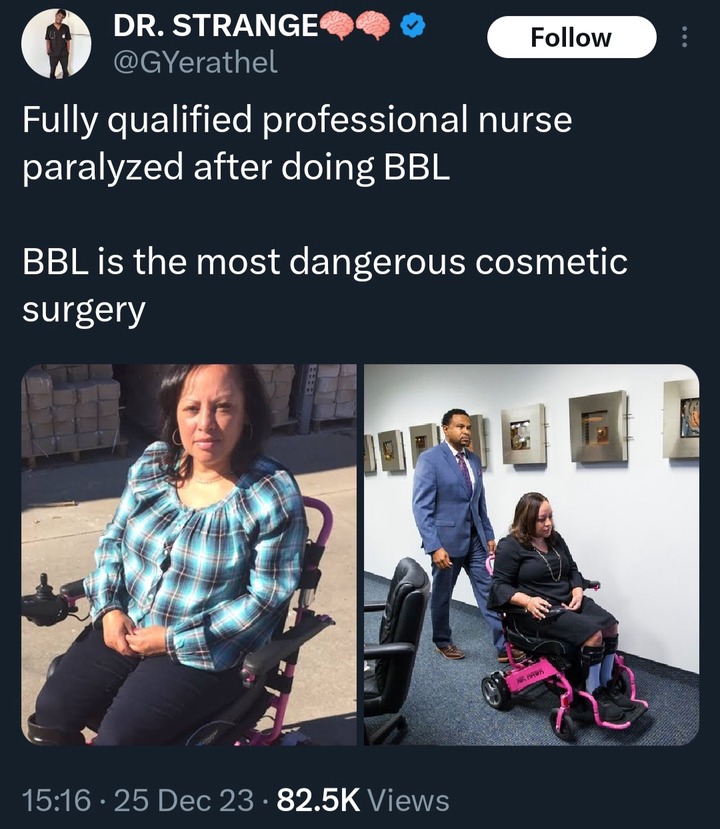Screen dimensions: 720x829
Task: Click the 25 Dec 23 date
Action: click(184, 800)
